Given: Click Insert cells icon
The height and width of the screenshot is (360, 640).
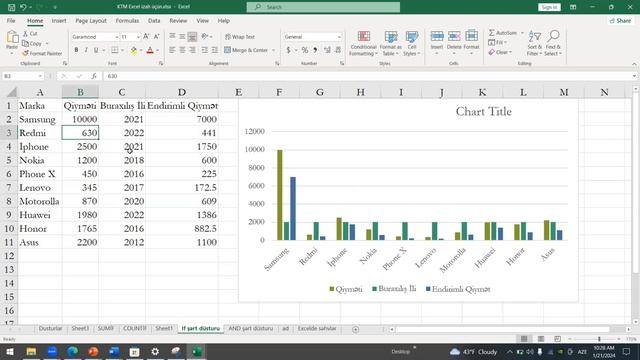Looking at the screenshot, I should [x=437, y=37].
